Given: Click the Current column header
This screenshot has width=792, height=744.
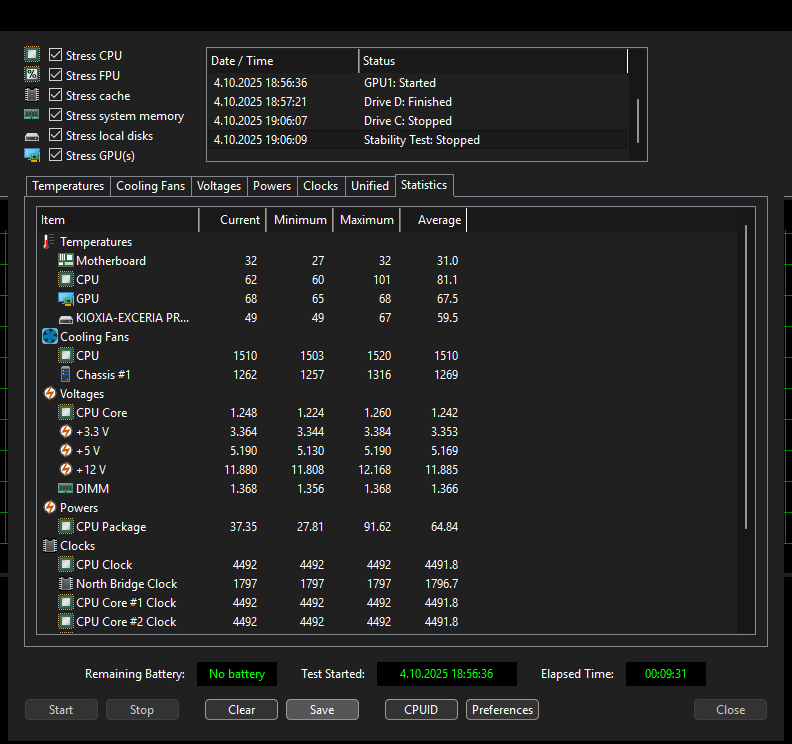Looking at the screenshot, I should point(233,220).
